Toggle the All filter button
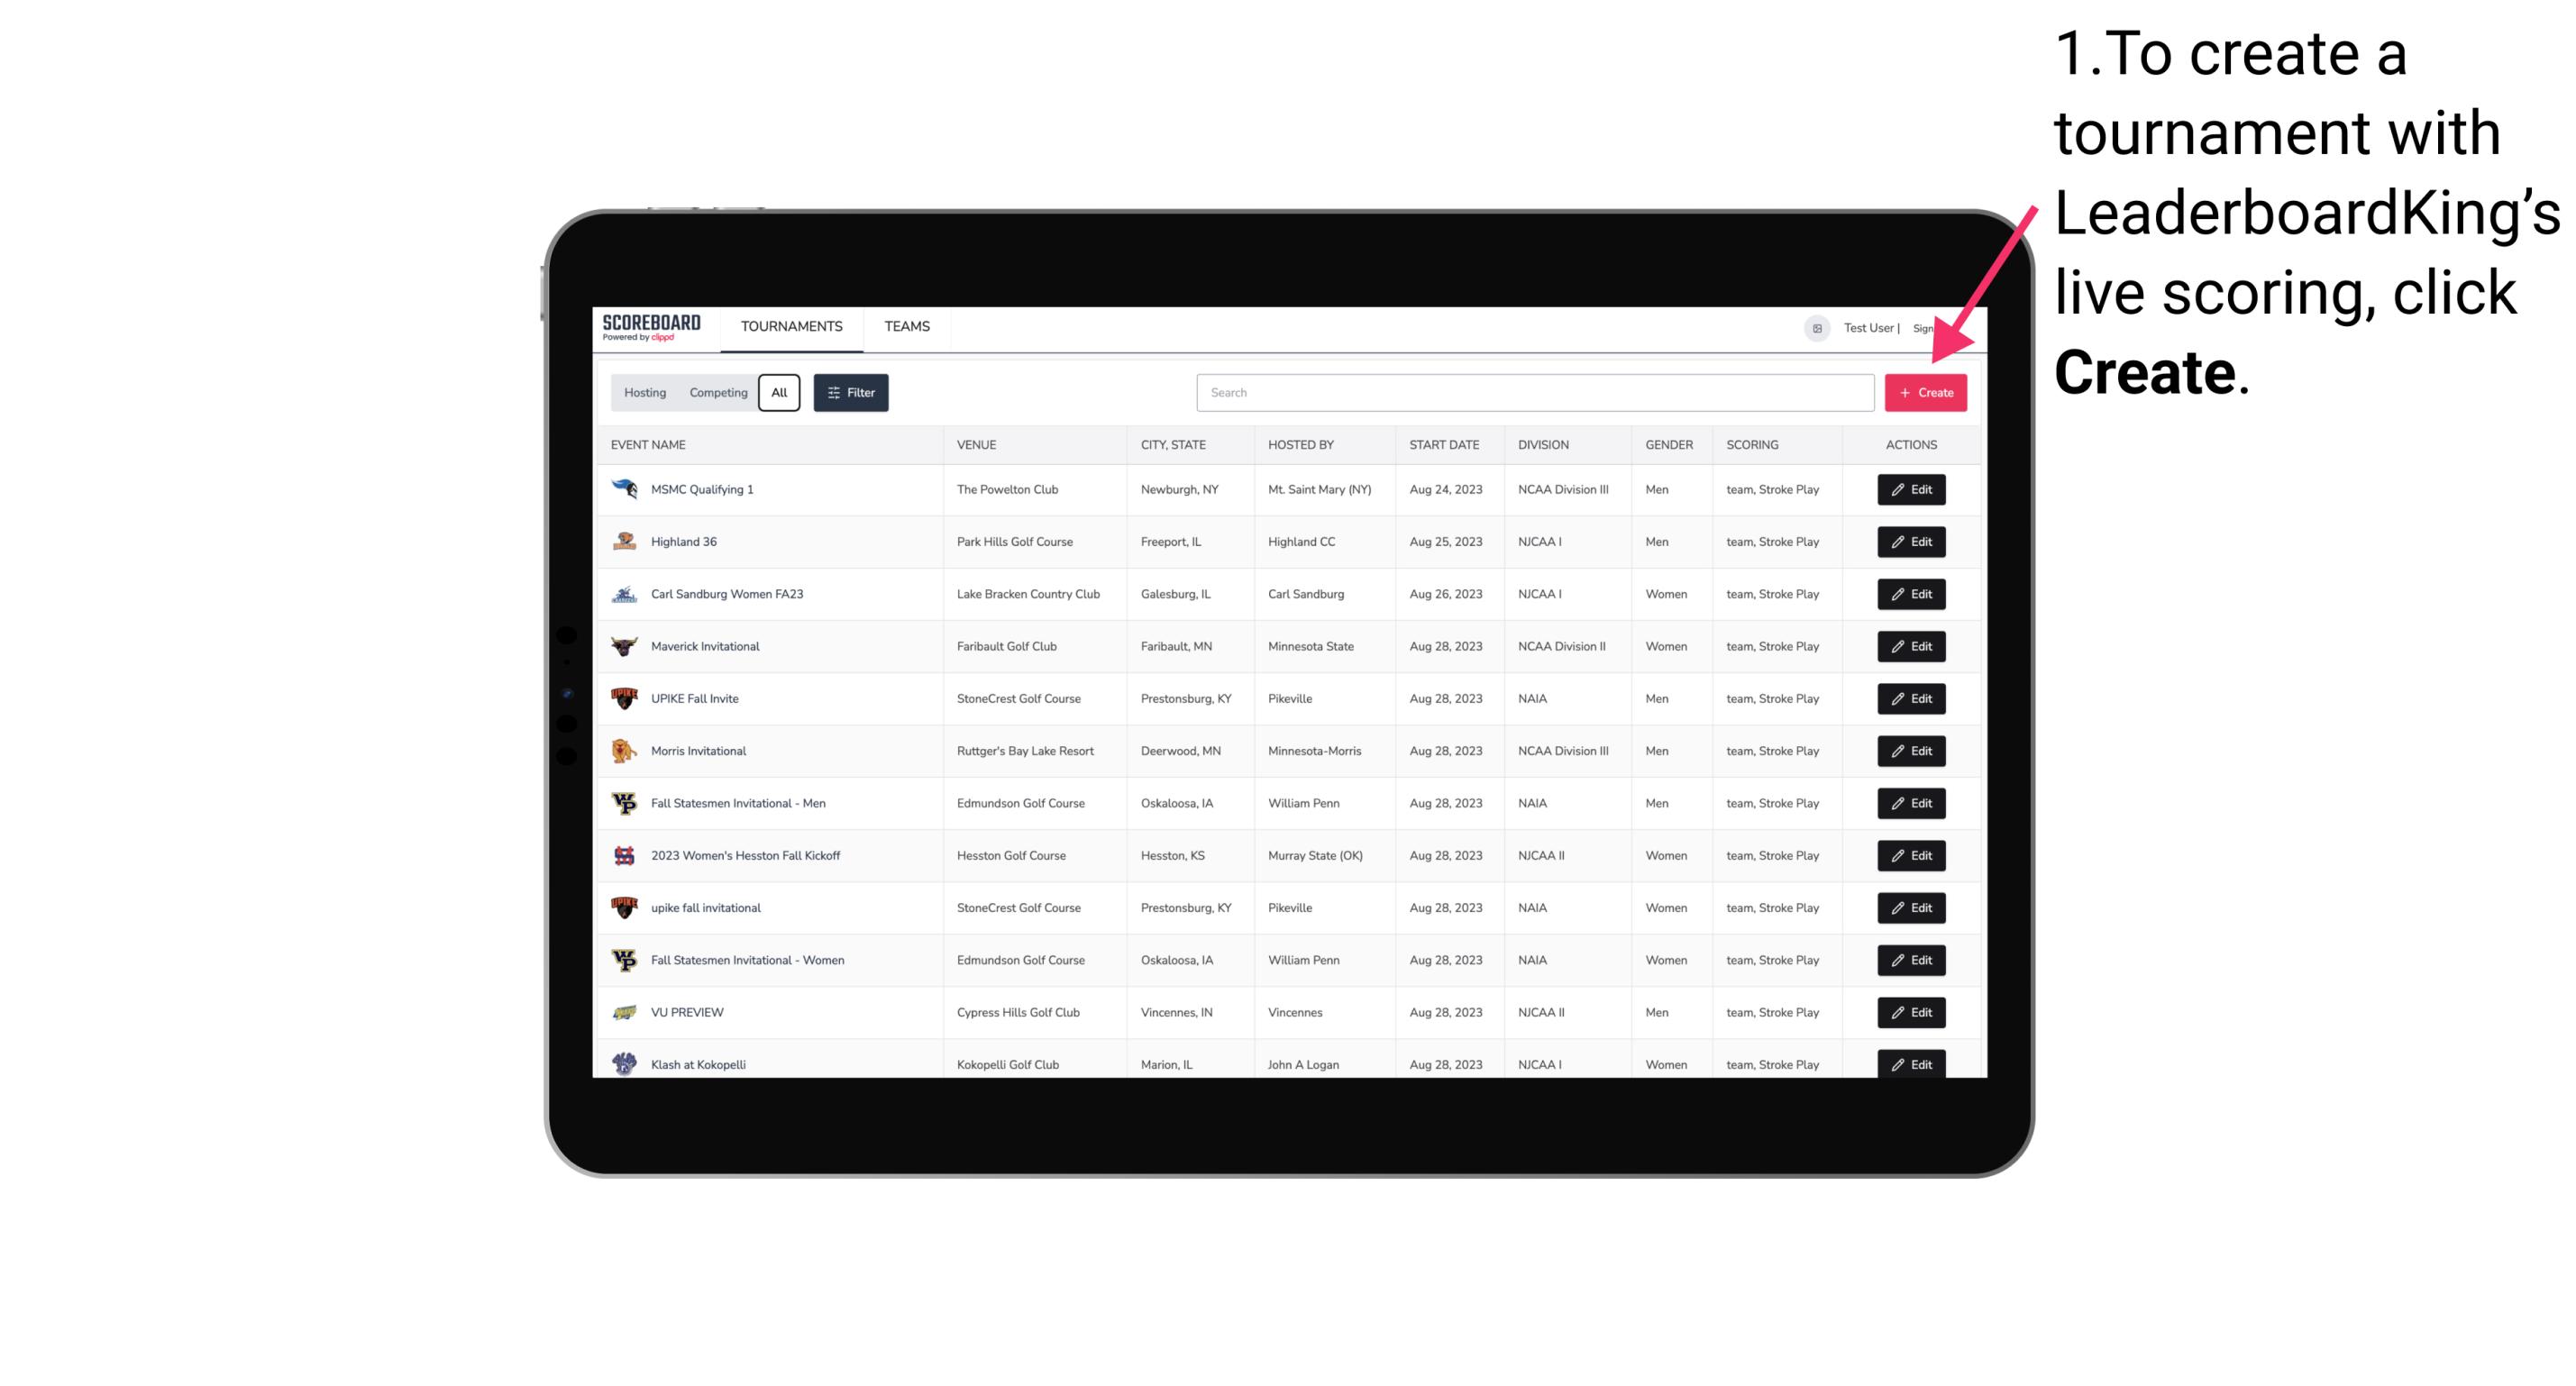Screen dimensions: 2576x1386 coord(779,393)
